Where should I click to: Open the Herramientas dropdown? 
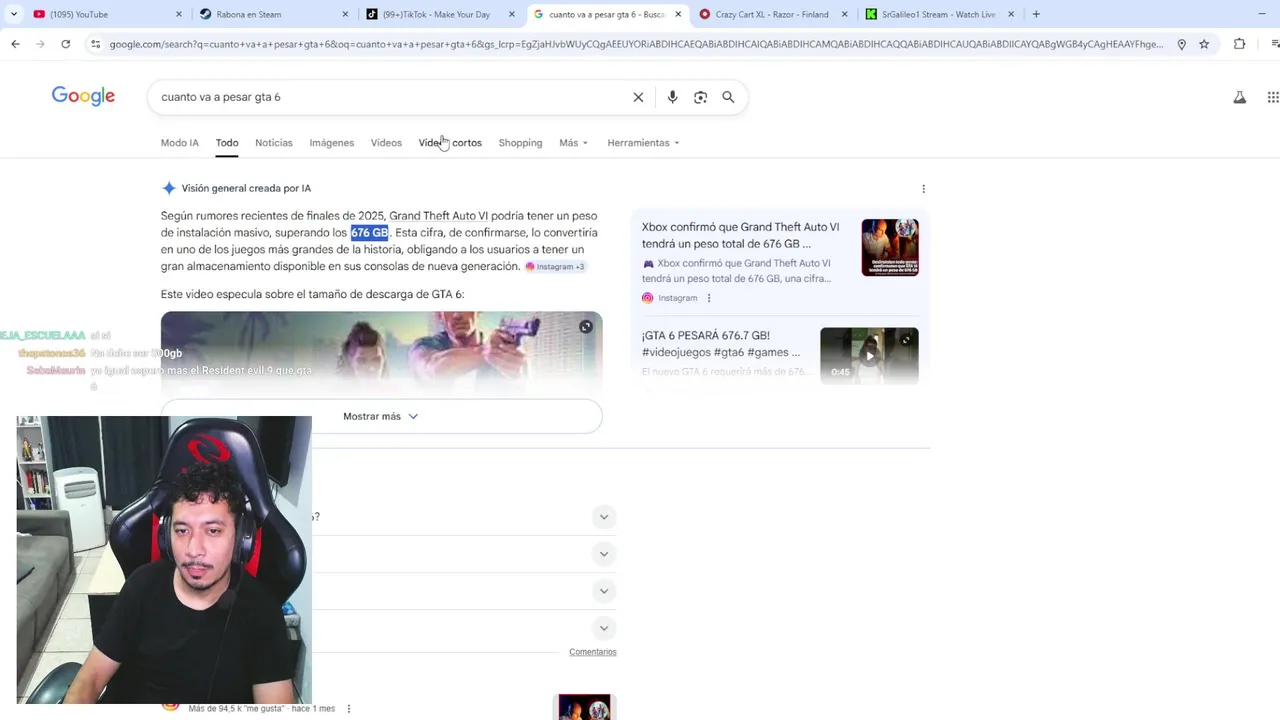643,143
